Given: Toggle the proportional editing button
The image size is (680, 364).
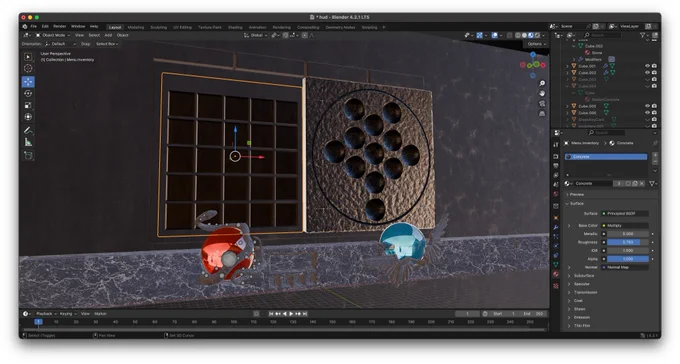Looking at the screenshot, I should [305, 35].
